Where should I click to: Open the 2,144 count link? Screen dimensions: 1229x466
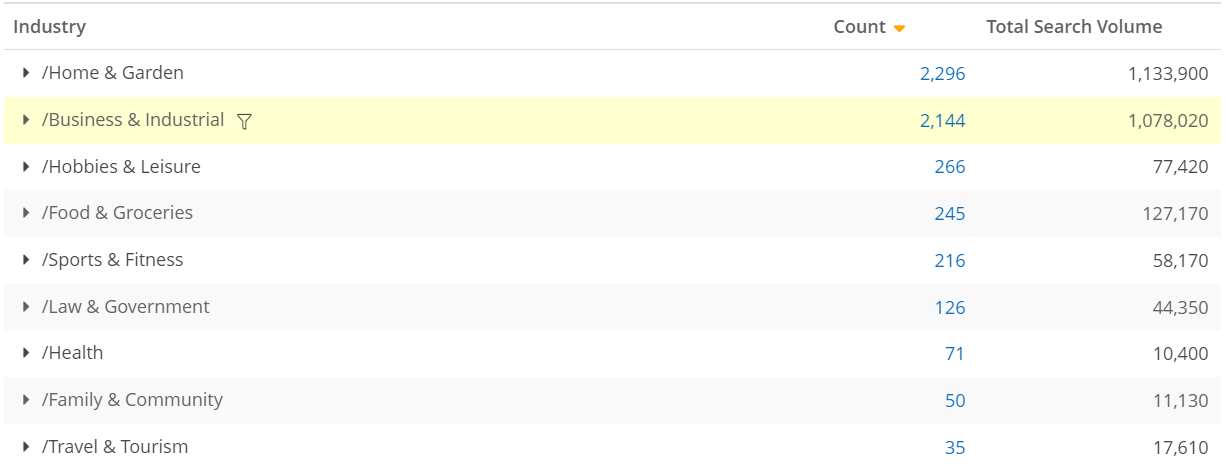point(942,120)
